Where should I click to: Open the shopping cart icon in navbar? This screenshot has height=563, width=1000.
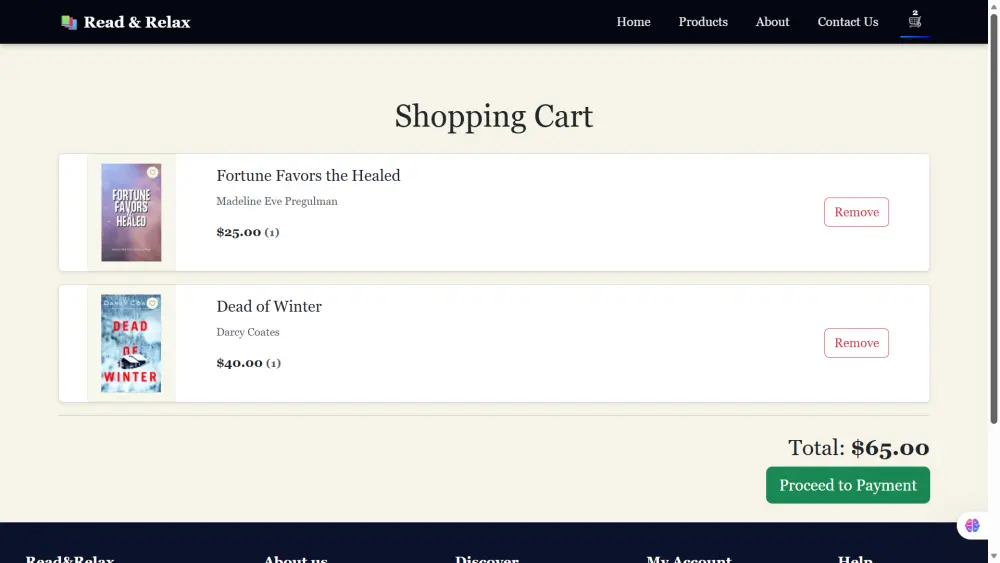click(x=915, y=21)
